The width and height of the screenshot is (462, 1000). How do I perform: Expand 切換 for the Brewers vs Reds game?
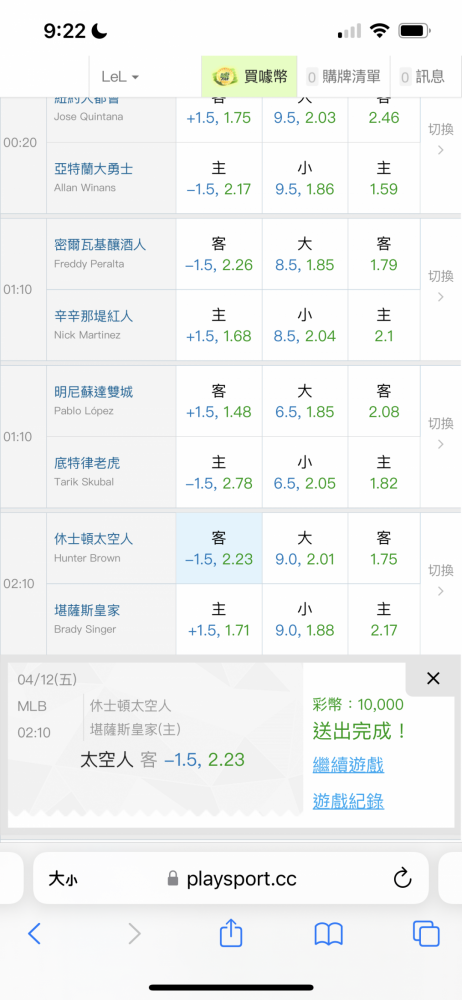[441, 286]
